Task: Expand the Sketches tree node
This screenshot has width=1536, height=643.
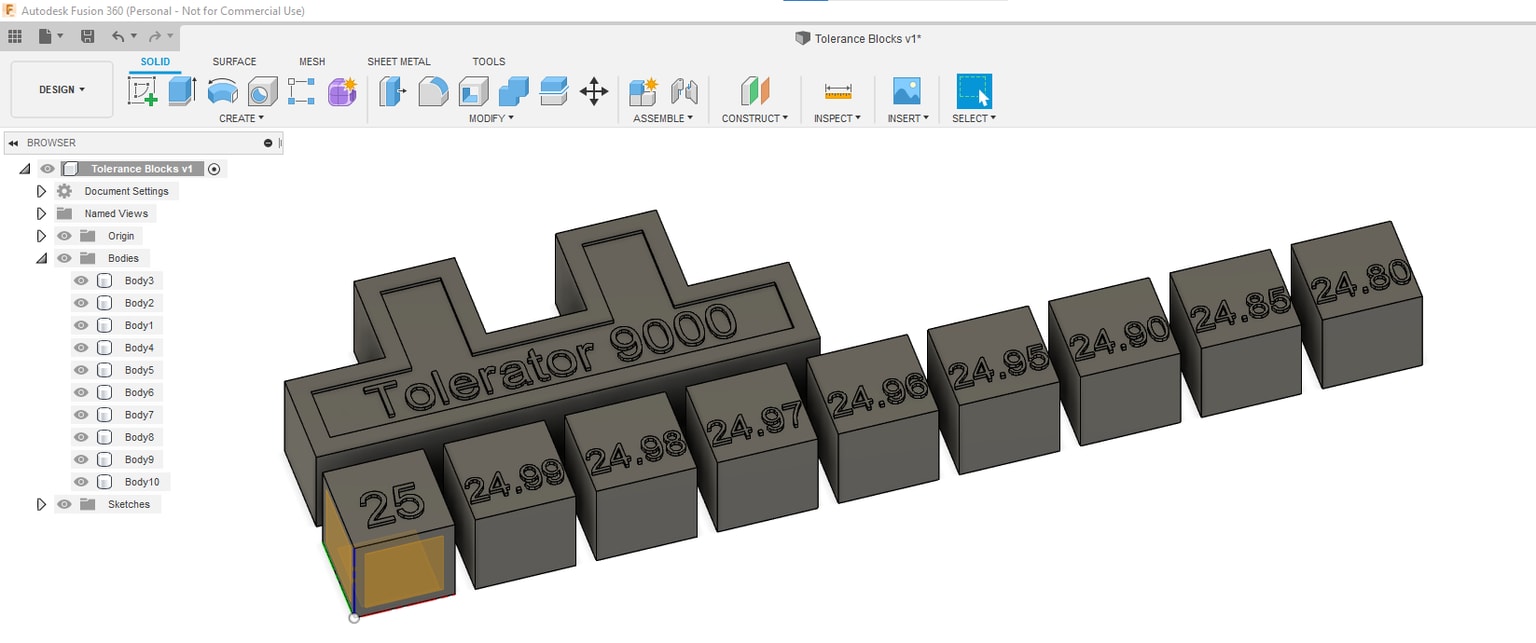Action: [41, 504]
